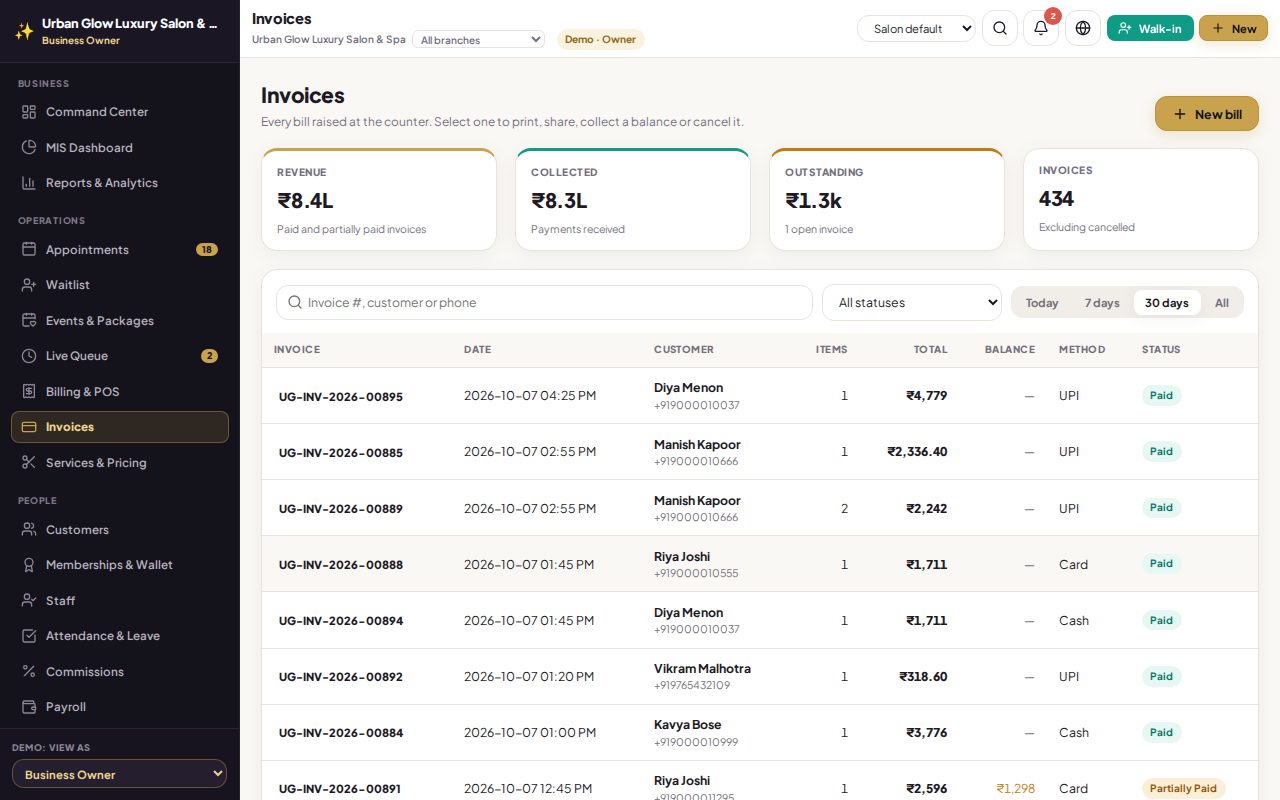
Task: Select the 30 days range tab
Action: click(x=1167, y=302)
